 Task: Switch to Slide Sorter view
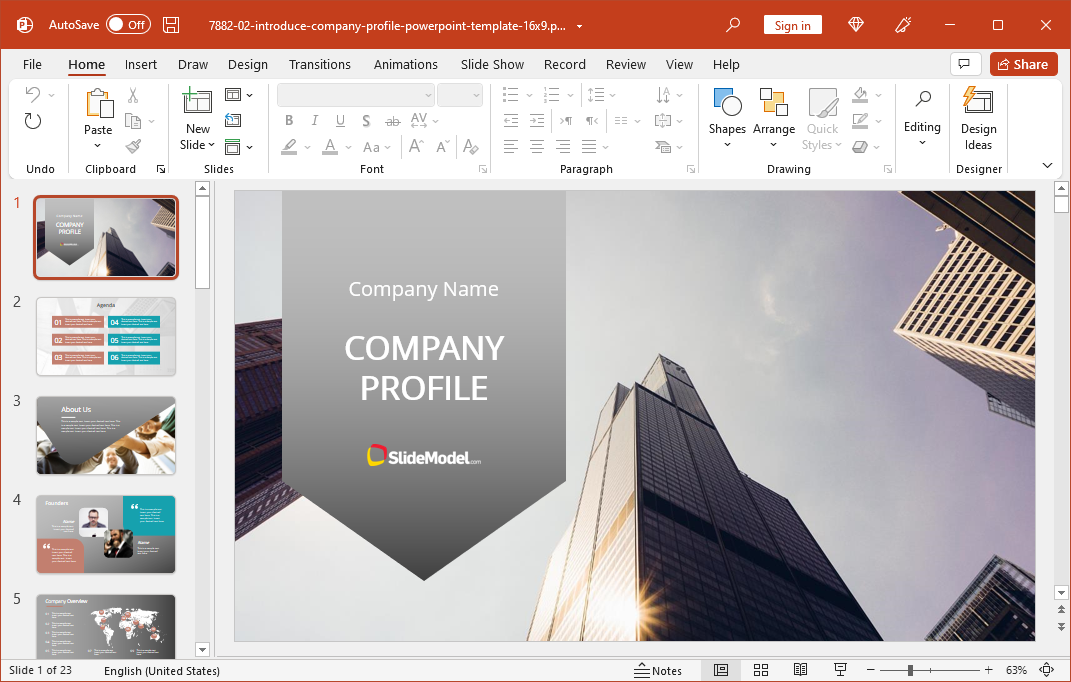[760, 670]
